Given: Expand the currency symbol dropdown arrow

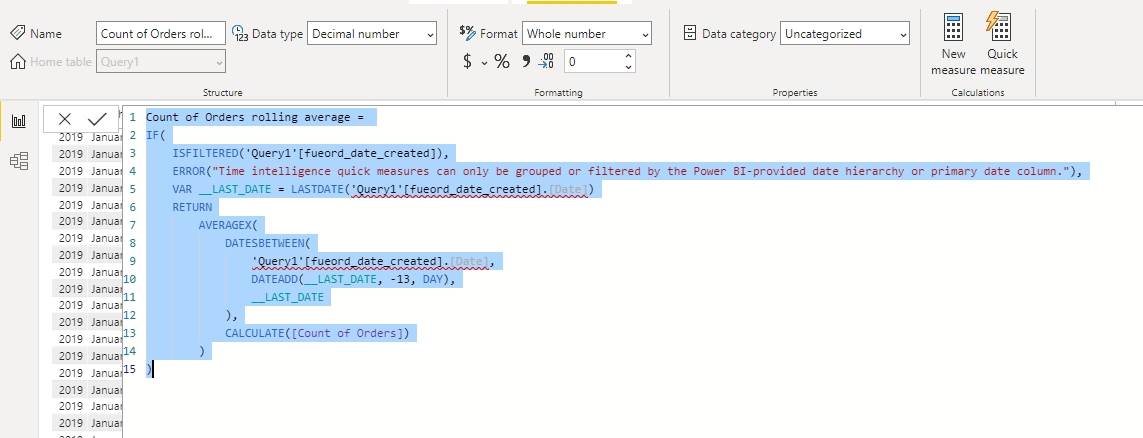Looking at the screenshot, I should 484,63.
